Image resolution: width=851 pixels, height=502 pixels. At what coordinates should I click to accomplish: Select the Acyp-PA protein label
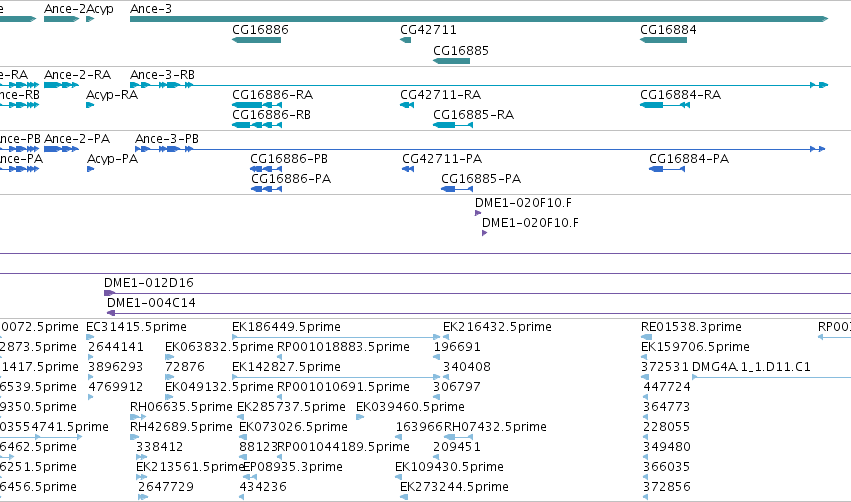click(x=112, y=158)
